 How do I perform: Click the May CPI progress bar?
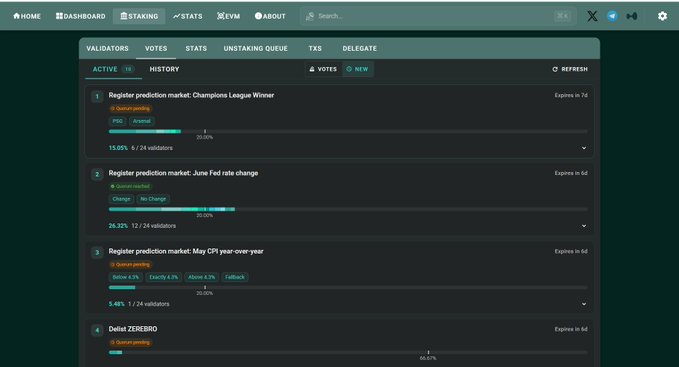click(348, 287)
